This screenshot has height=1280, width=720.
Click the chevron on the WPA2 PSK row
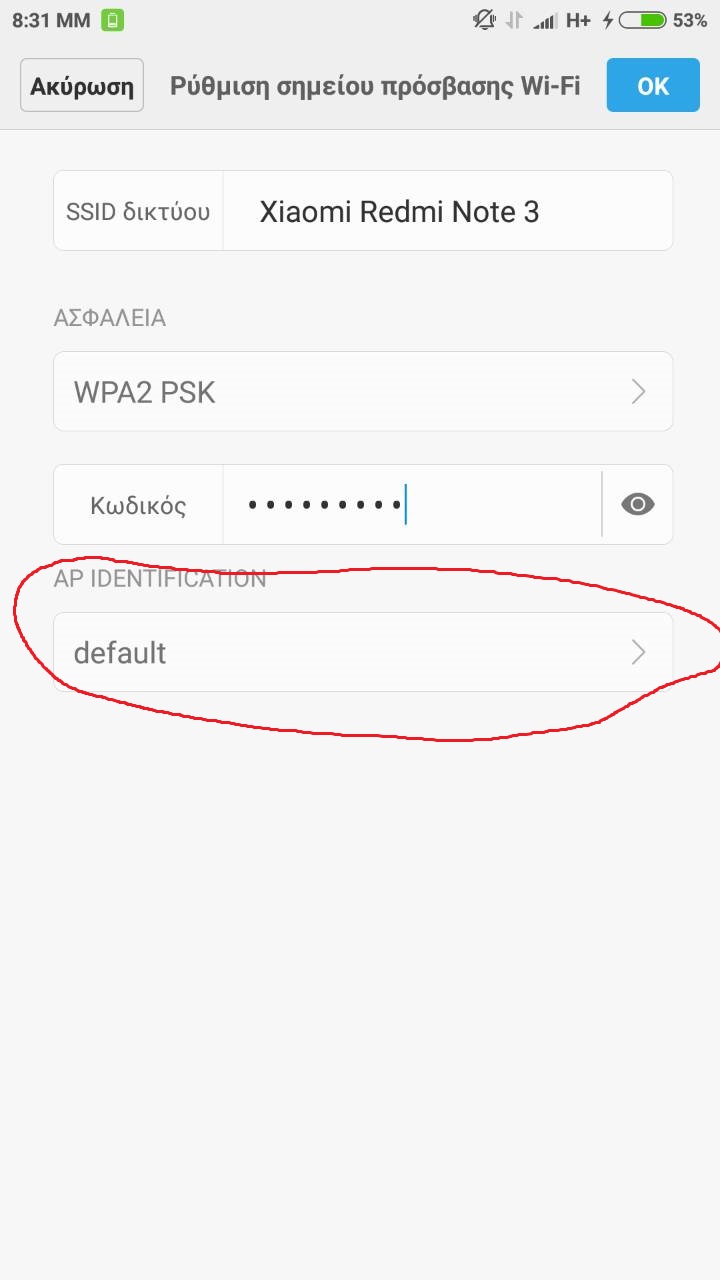click(x=639, y=392)
